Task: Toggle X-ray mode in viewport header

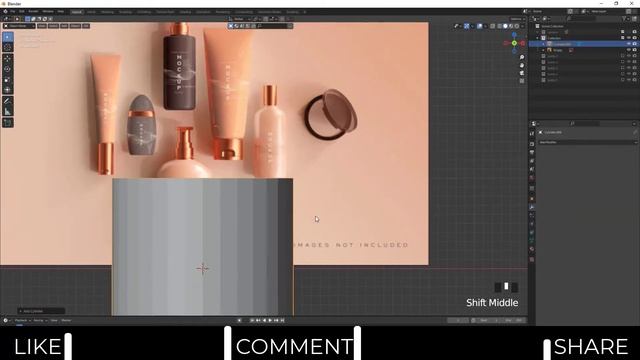Action: 492,26
